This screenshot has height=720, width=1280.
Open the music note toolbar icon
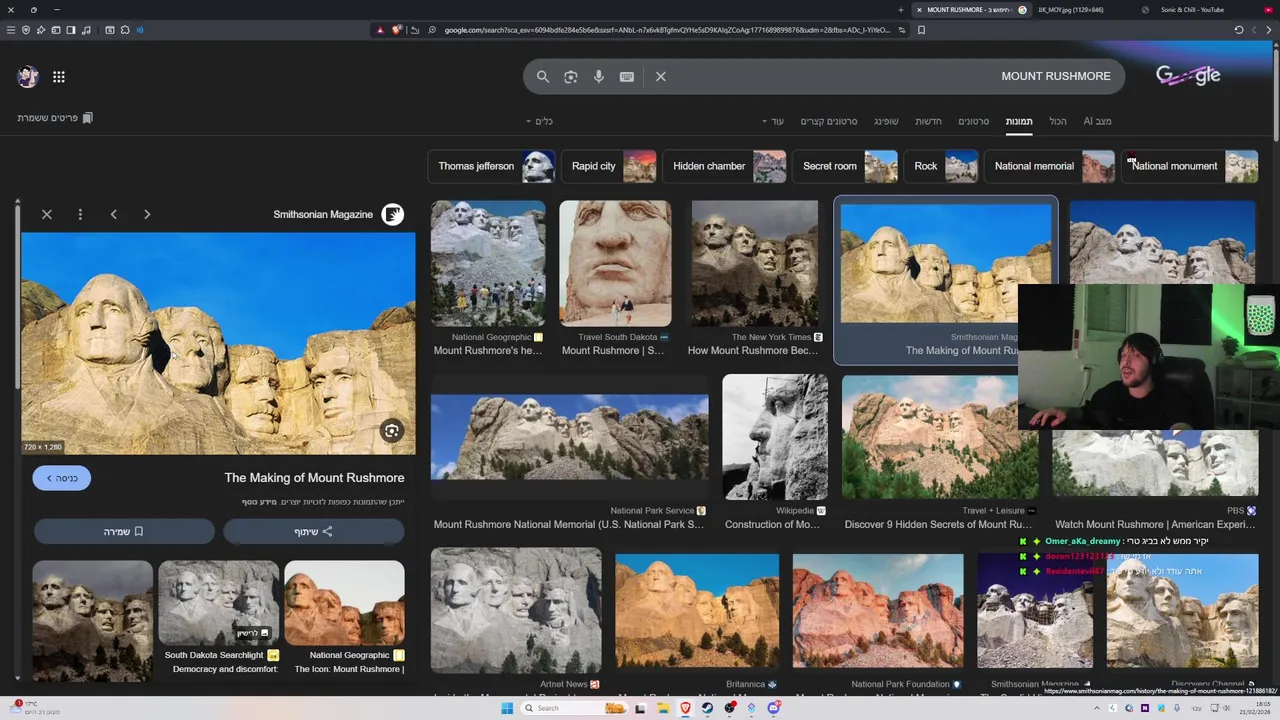[x=85, y=30]
